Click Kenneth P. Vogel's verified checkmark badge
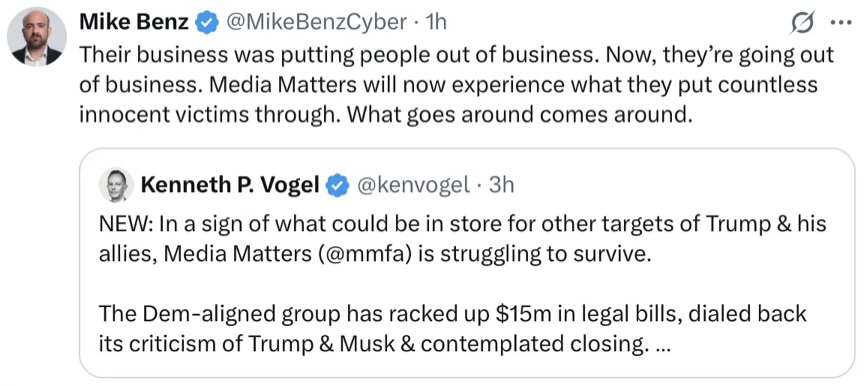 [x=338, y=186]
